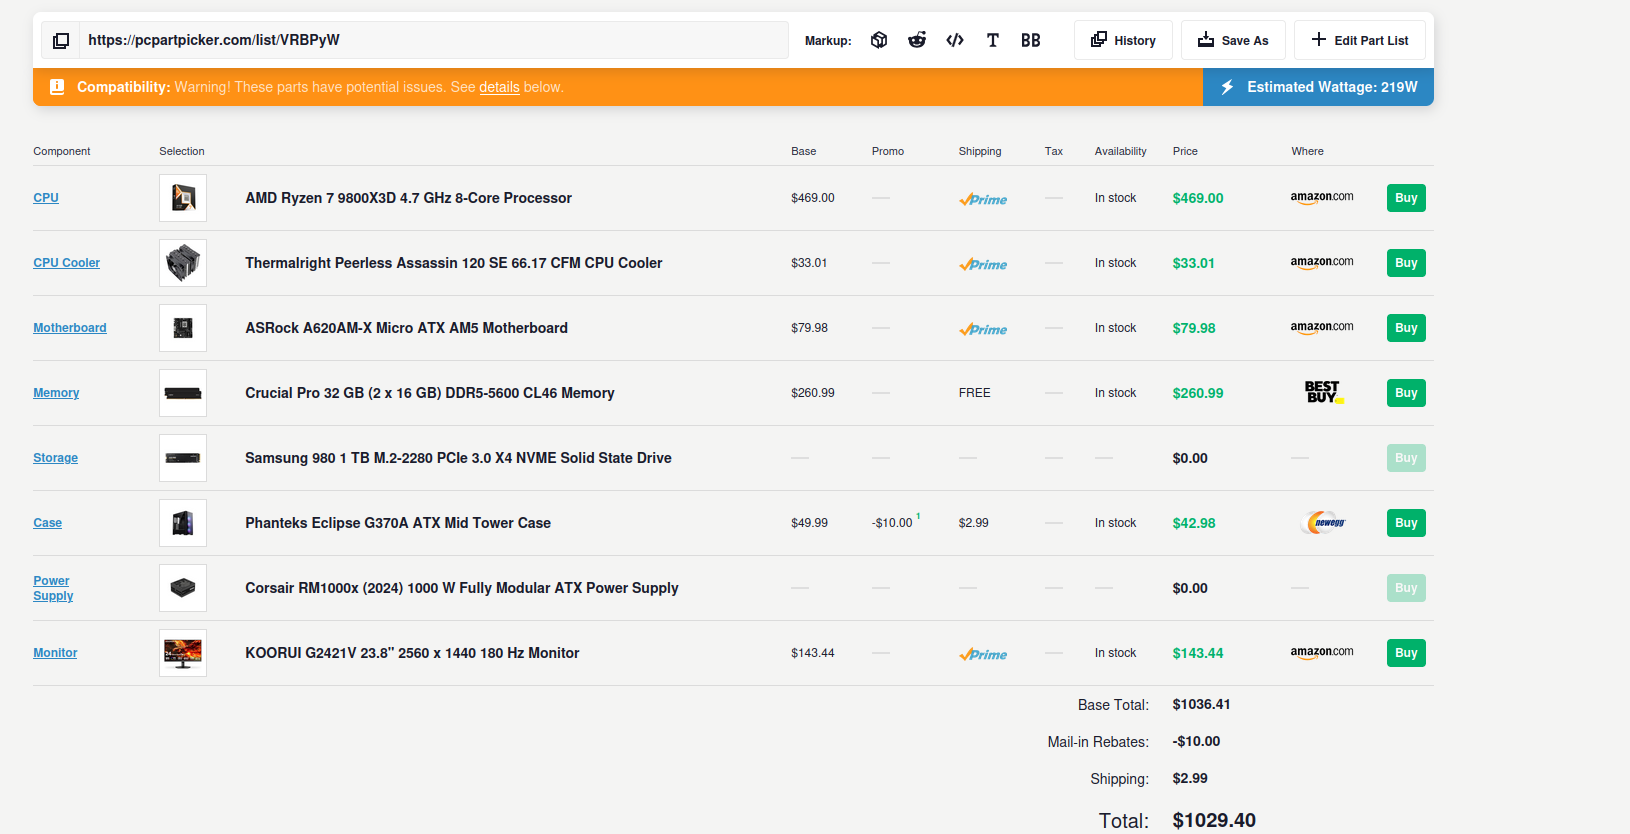Open Phanteks Eclipse G370A case page
This screenshot has width=1630, height=834.
pyautogui.click(x=398, y=523)
